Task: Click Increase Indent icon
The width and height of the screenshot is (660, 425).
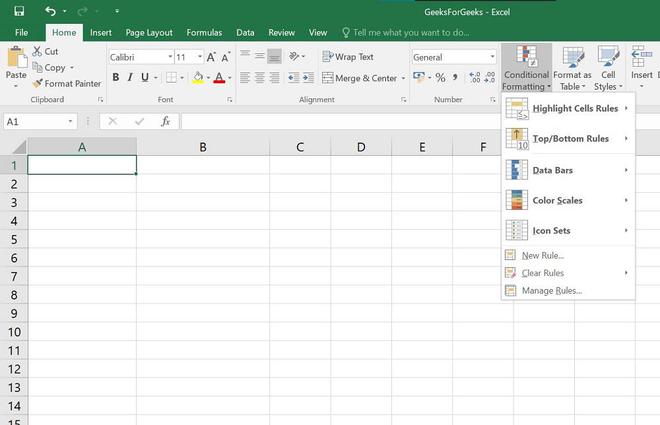Action: 309,78
